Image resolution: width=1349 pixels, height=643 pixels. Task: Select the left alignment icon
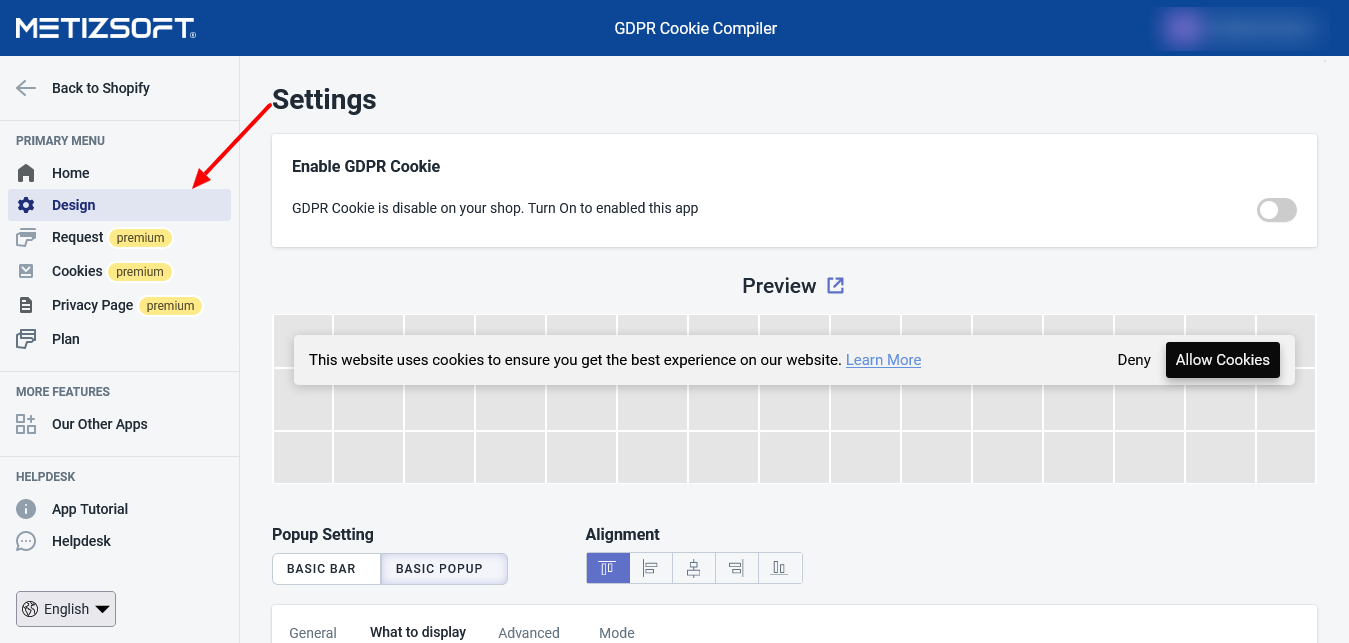[x=650, y=568]
